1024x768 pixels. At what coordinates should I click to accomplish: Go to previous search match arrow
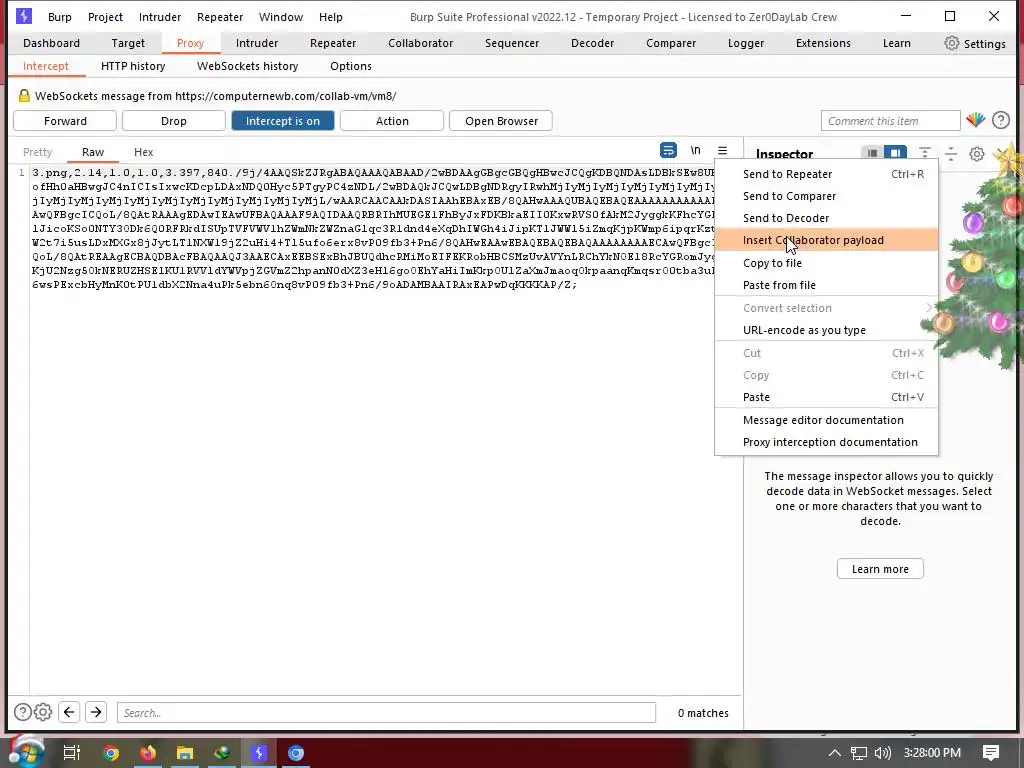coord(69,712)
